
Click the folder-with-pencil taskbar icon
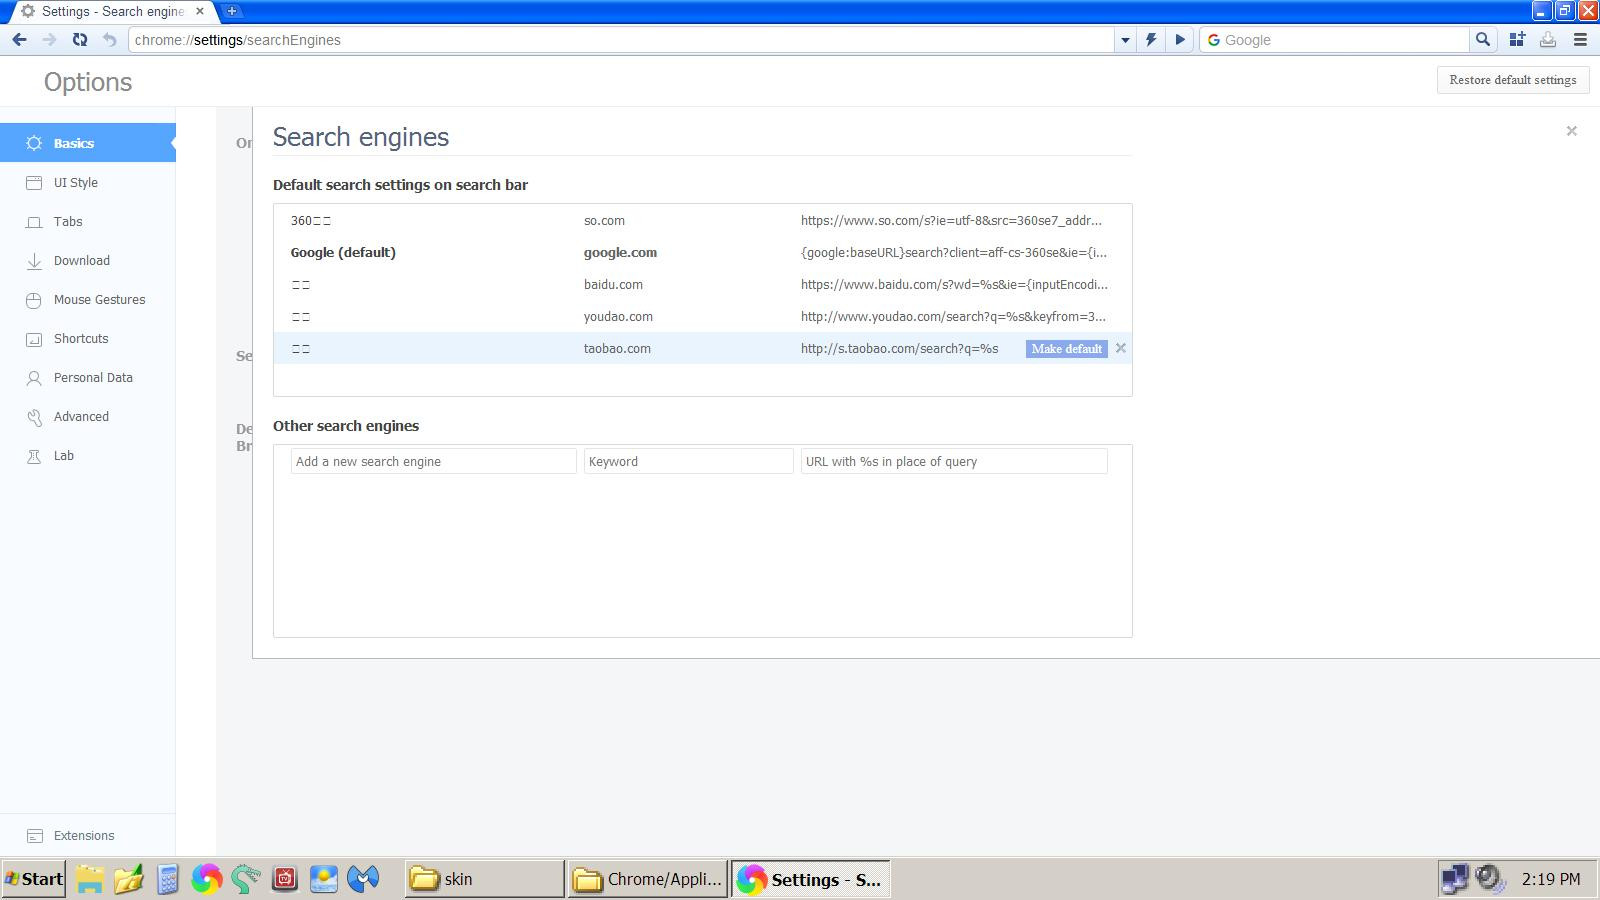point(129,879)
